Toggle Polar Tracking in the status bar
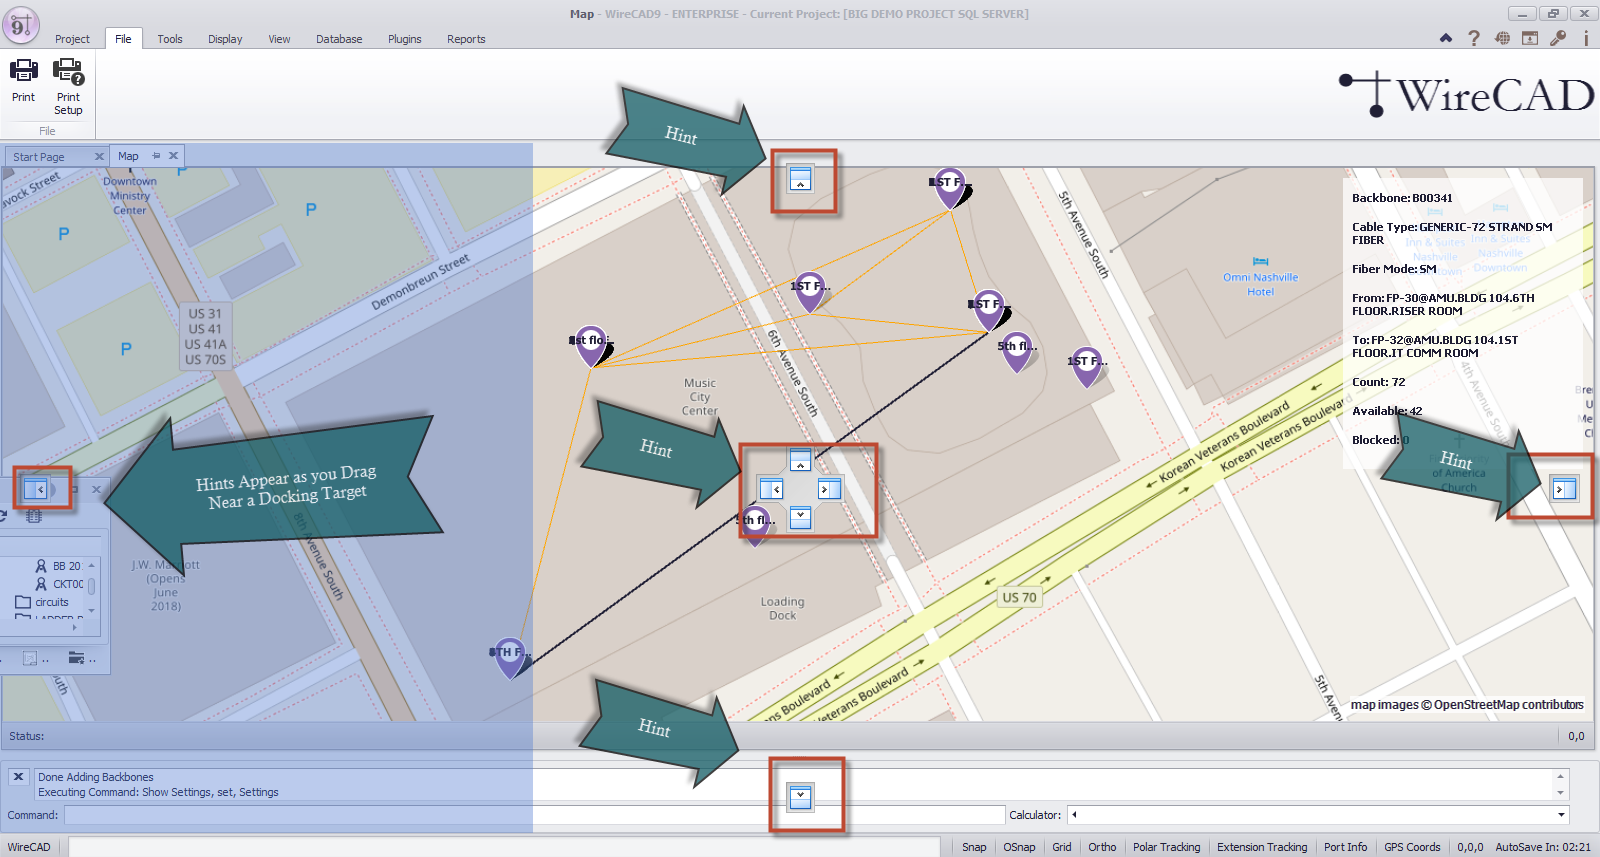The width and height of the screenshot is (1600, 857). (1166, 847)
